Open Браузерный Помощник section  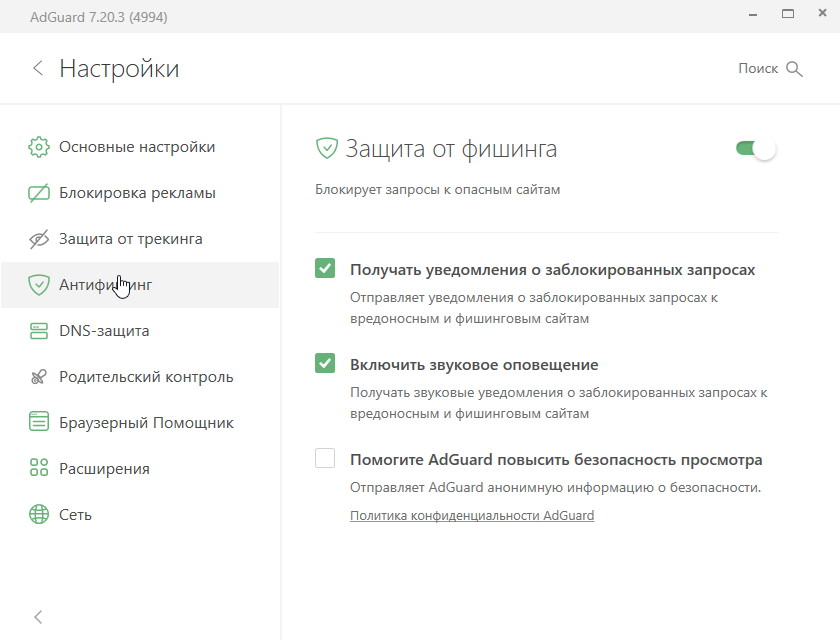coord(140,423)
